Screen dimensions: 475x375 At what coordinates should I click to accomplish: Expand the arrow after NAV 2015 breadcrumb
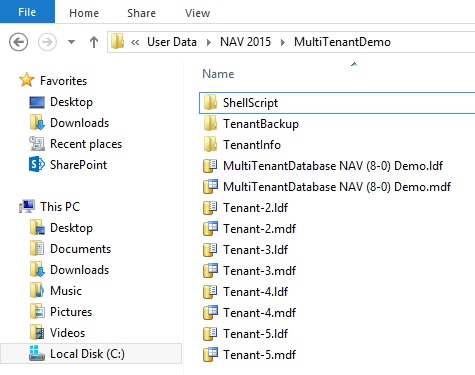tap(283, 42)
